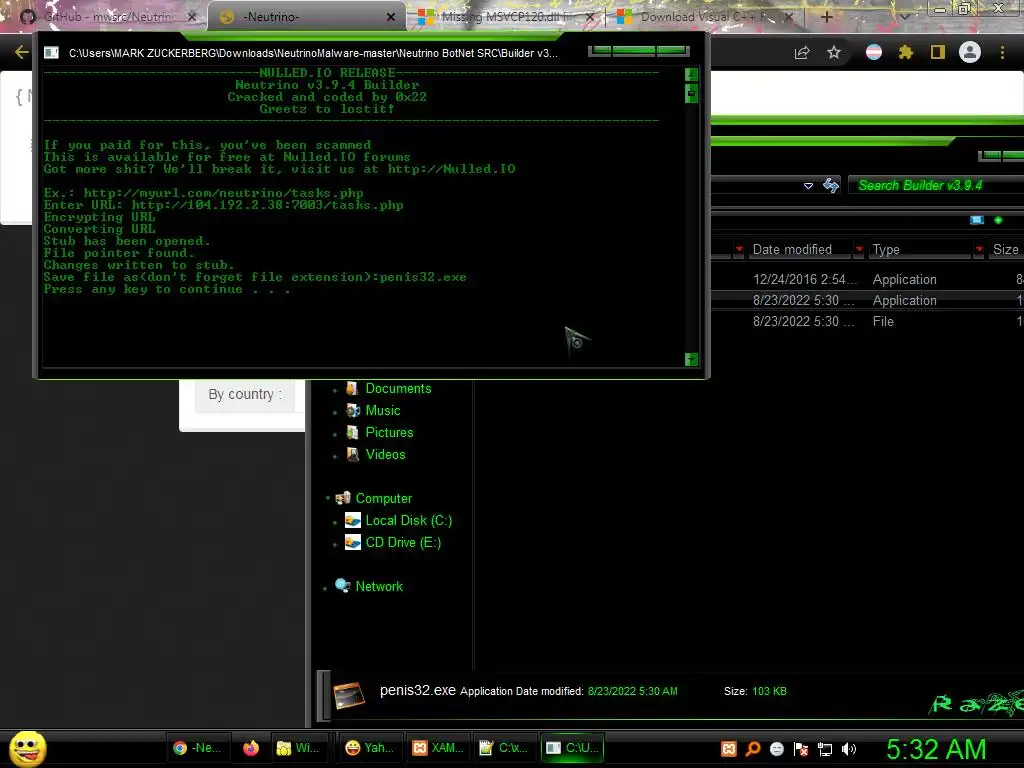Sort by the Size column header
This screenshot has width=1024, height=768.
pyautogui.click(x=1006, y=249)
